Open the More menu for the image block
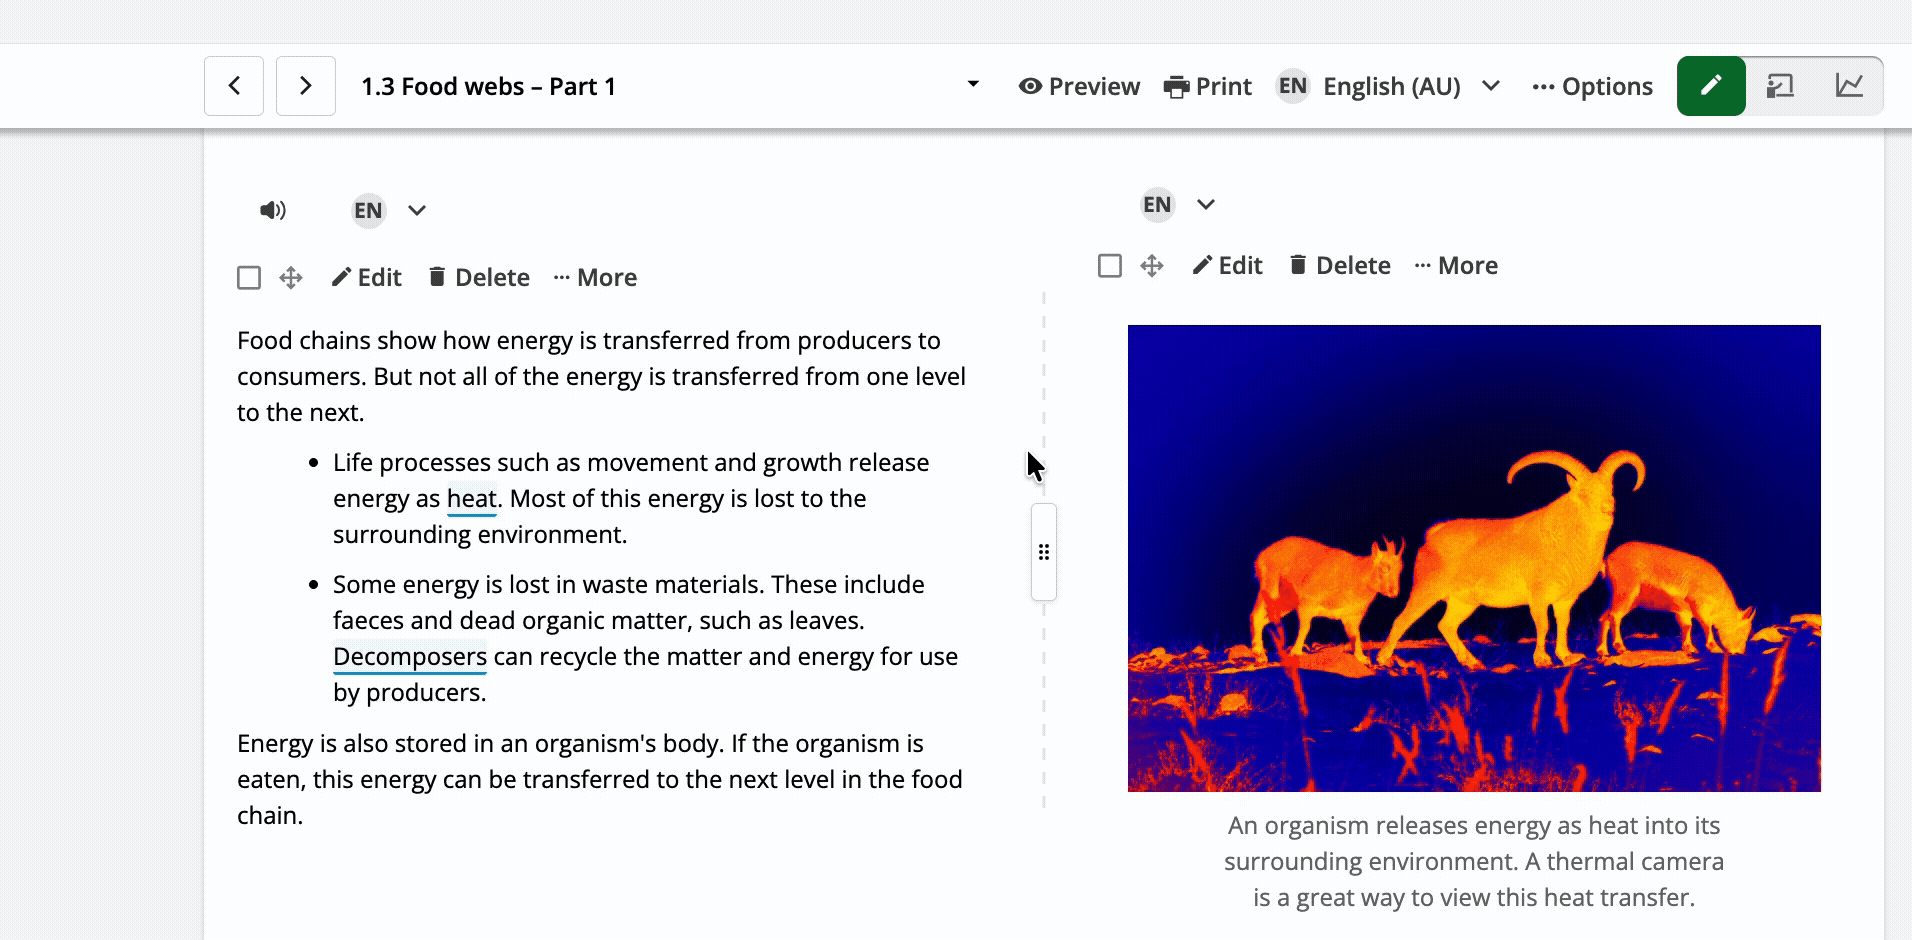Screen dimensions: 1912x940 tap(1456, 266)
